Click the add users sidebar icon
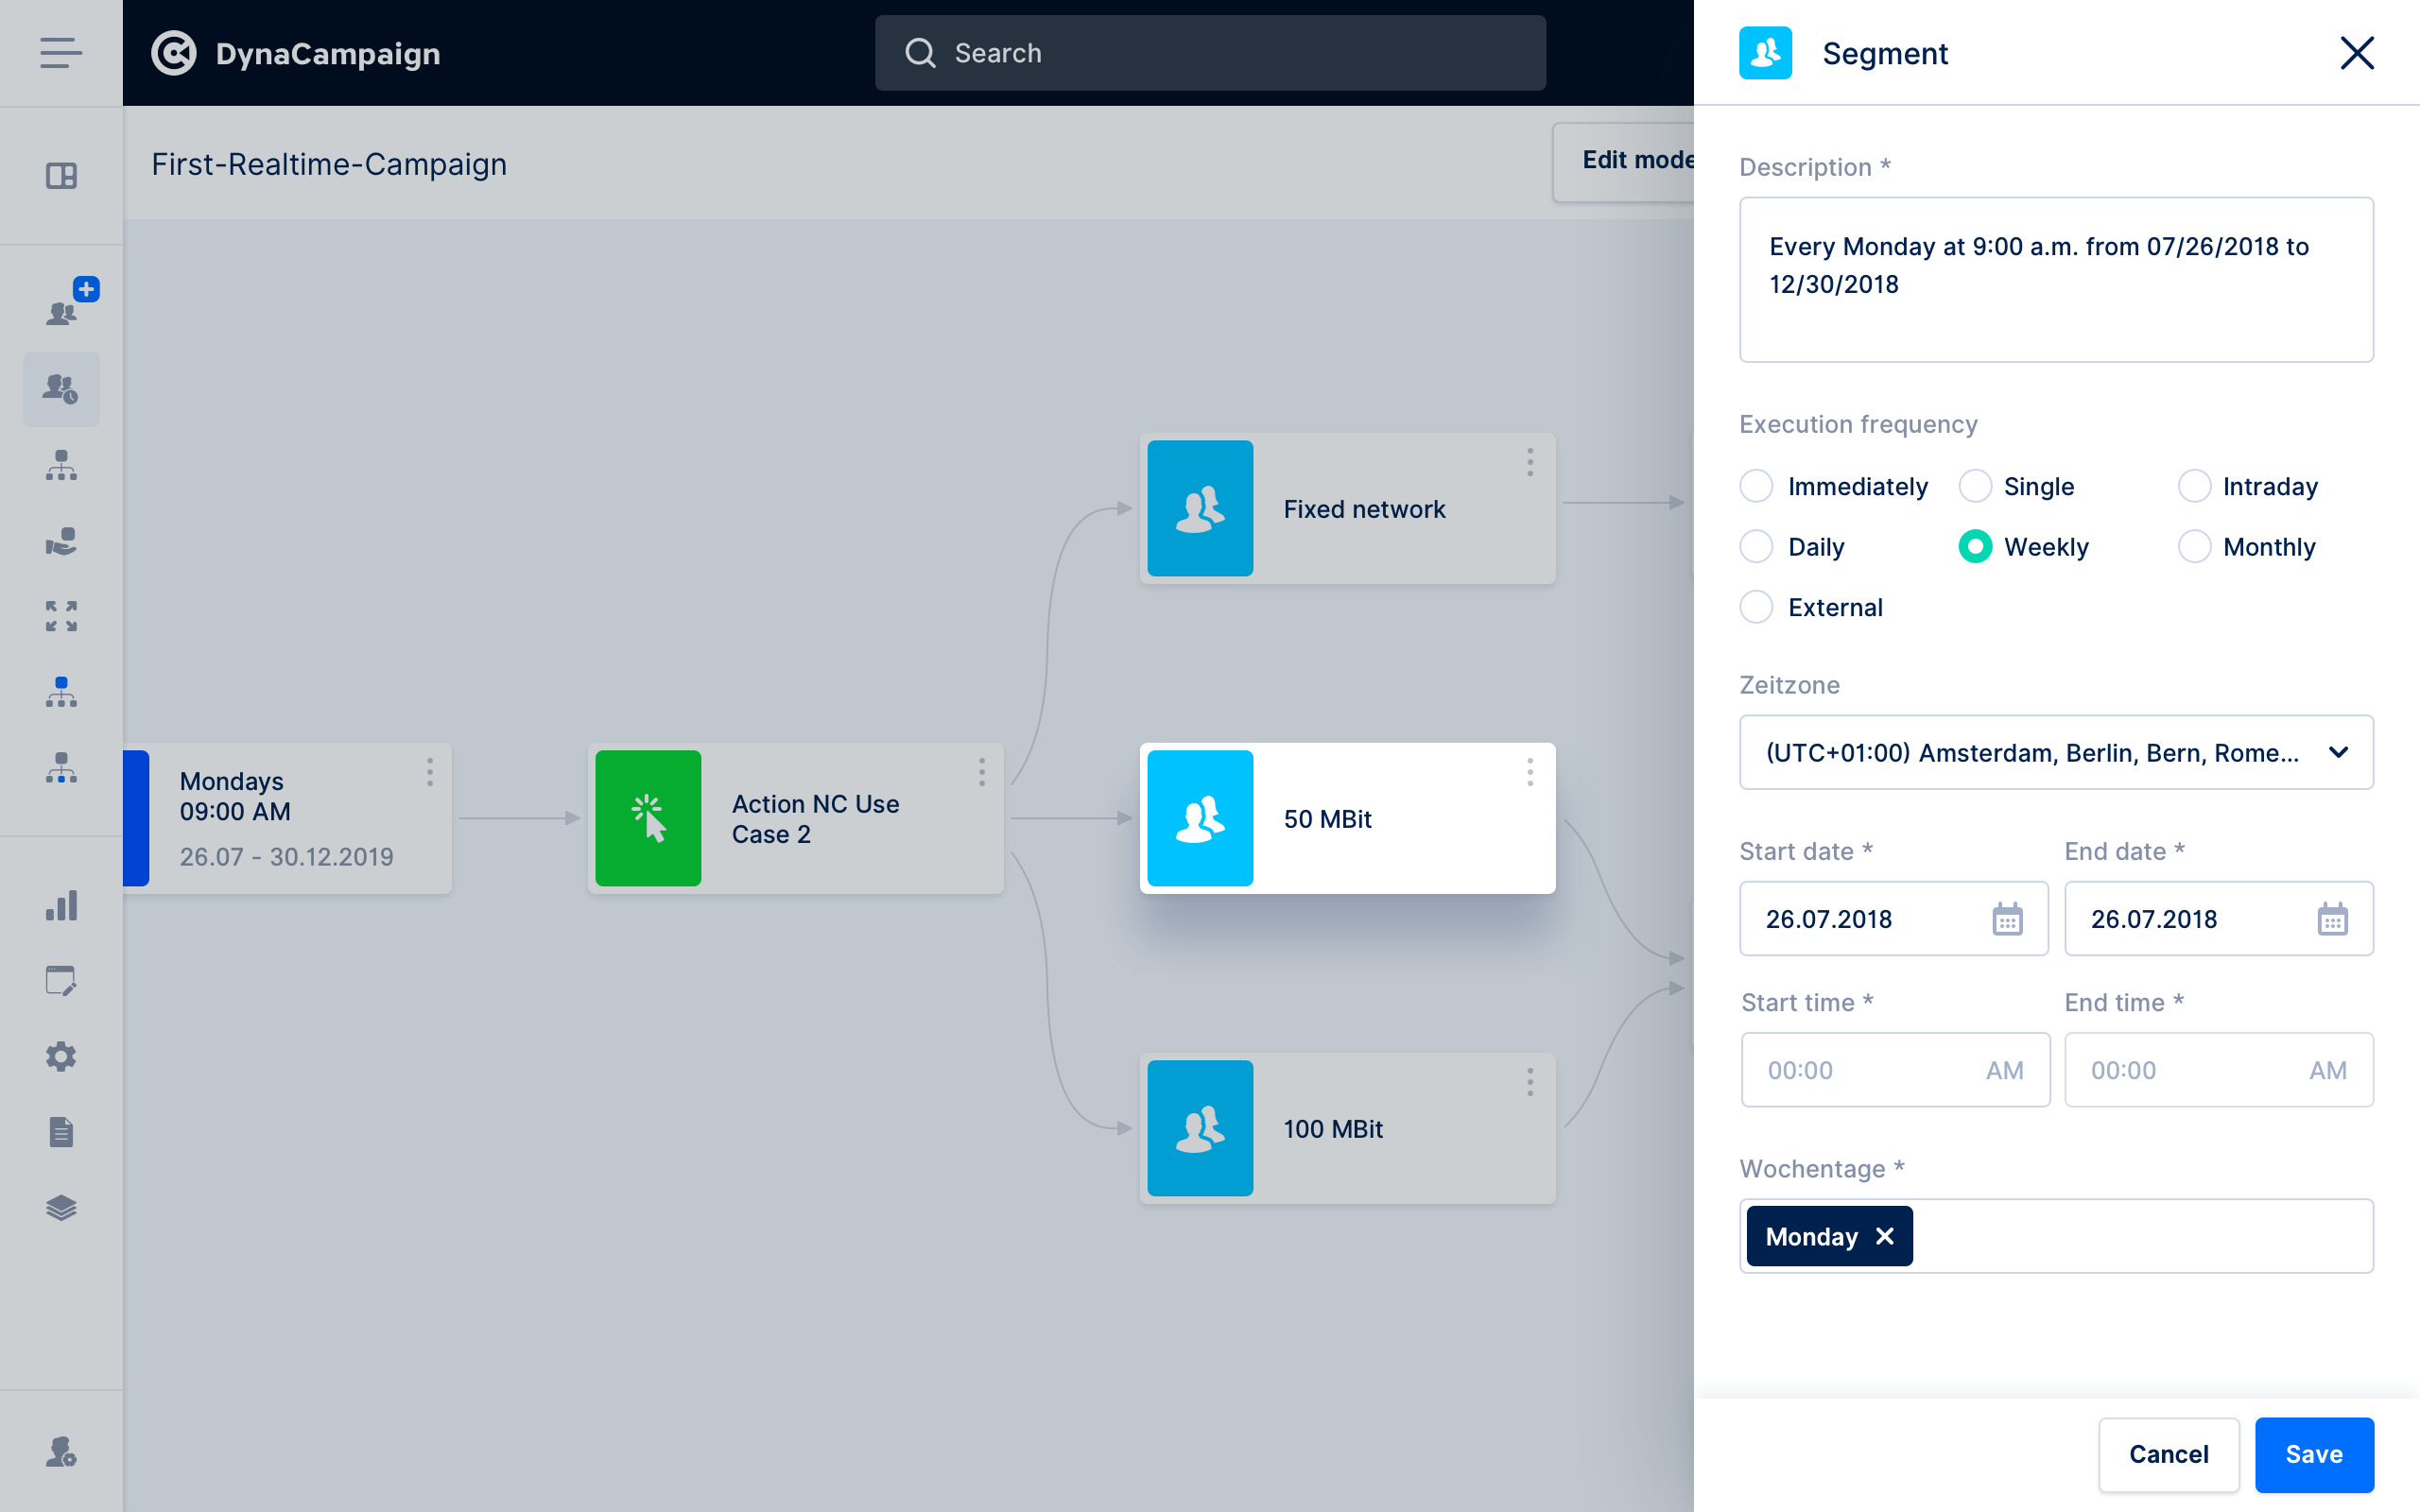2420x1512 pixels. pyautogui.click(x=63, y=311)
